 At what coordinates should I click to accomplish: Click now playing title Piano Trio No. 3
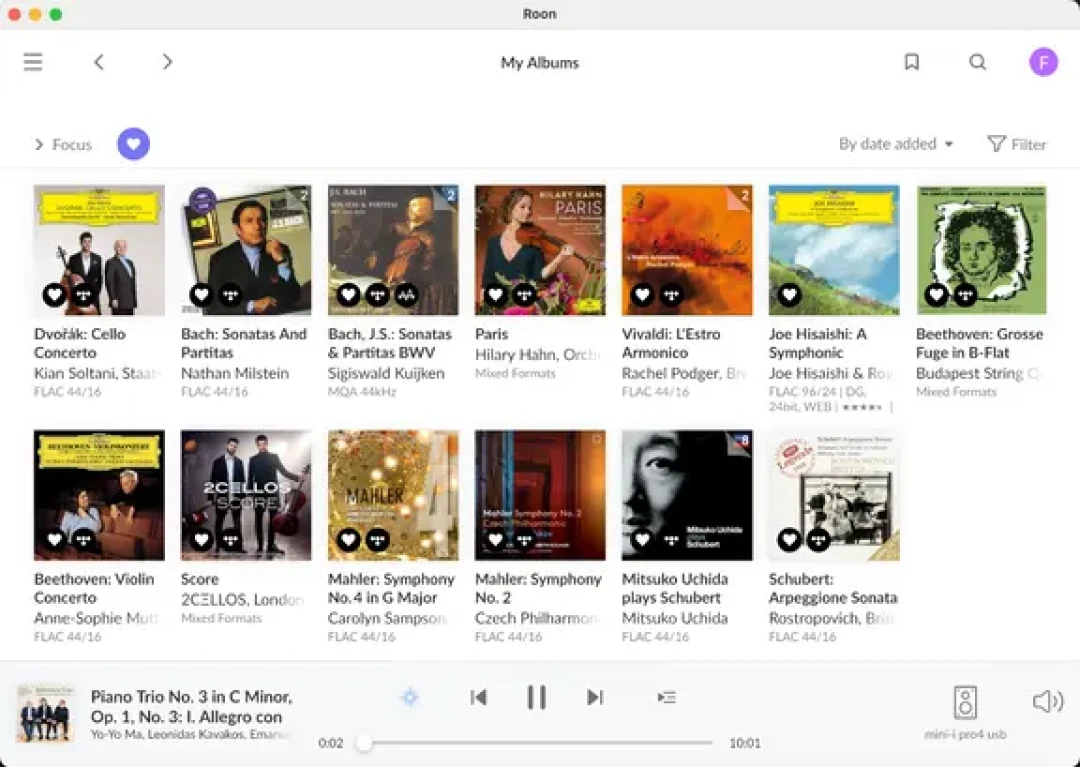191,706
